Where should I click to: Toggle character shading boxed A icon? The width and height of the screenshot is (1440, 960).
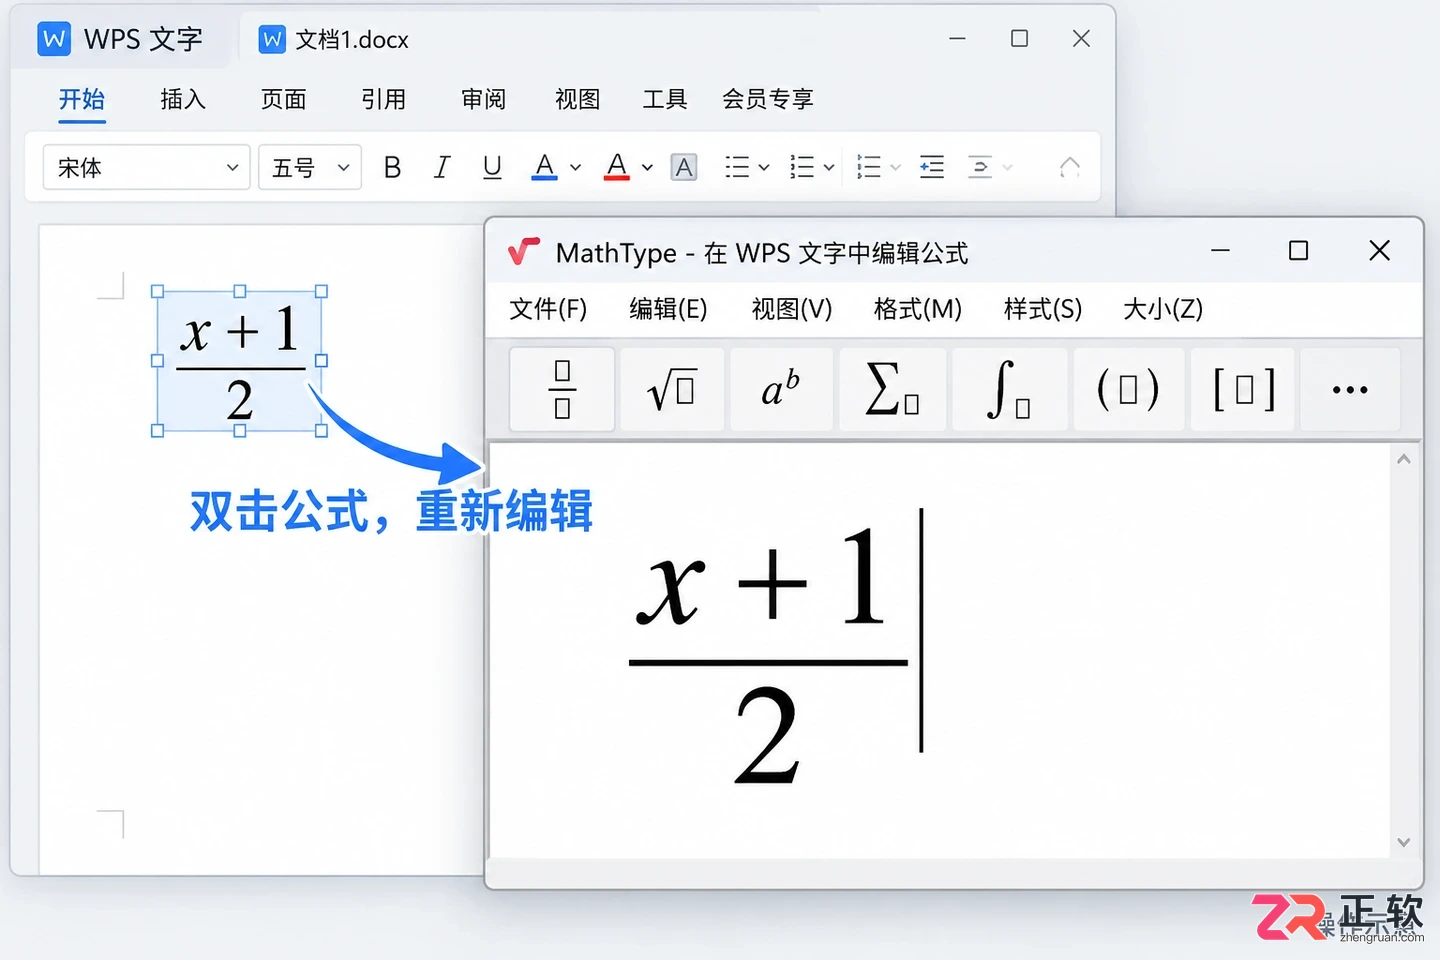click(684, 167)
